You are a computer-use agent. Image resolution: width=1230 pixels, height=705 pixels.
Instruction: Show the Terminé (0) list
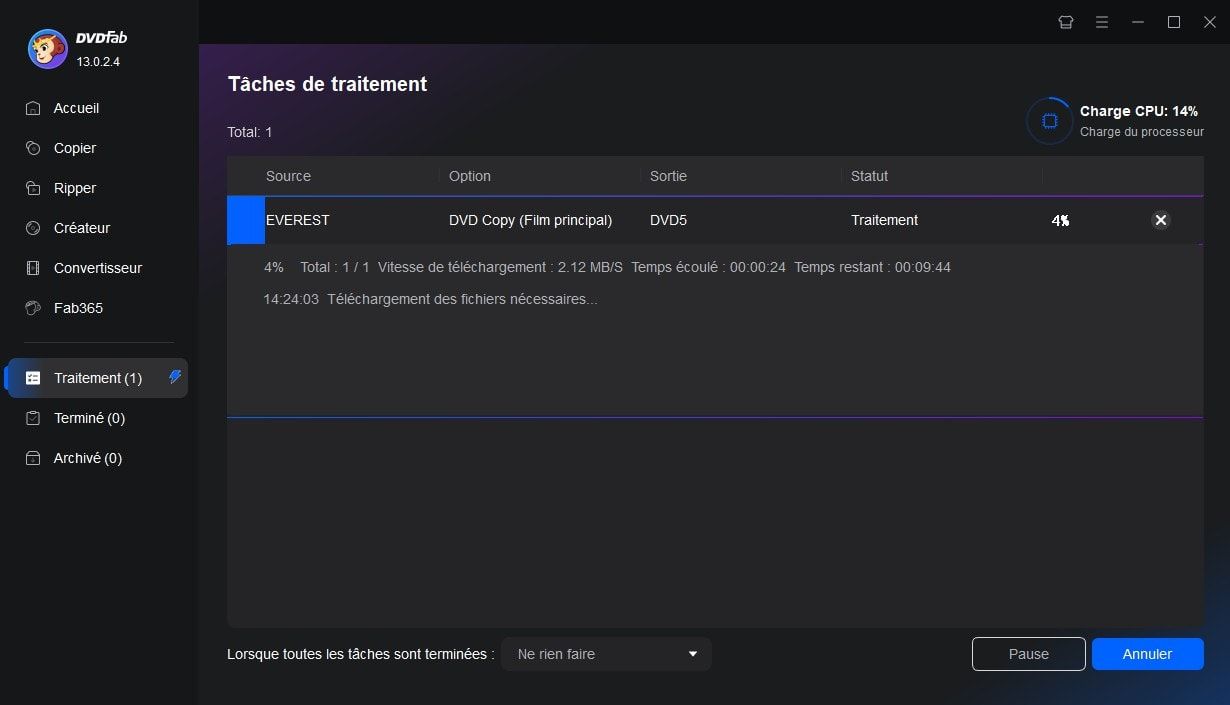[x=96, y=418]
